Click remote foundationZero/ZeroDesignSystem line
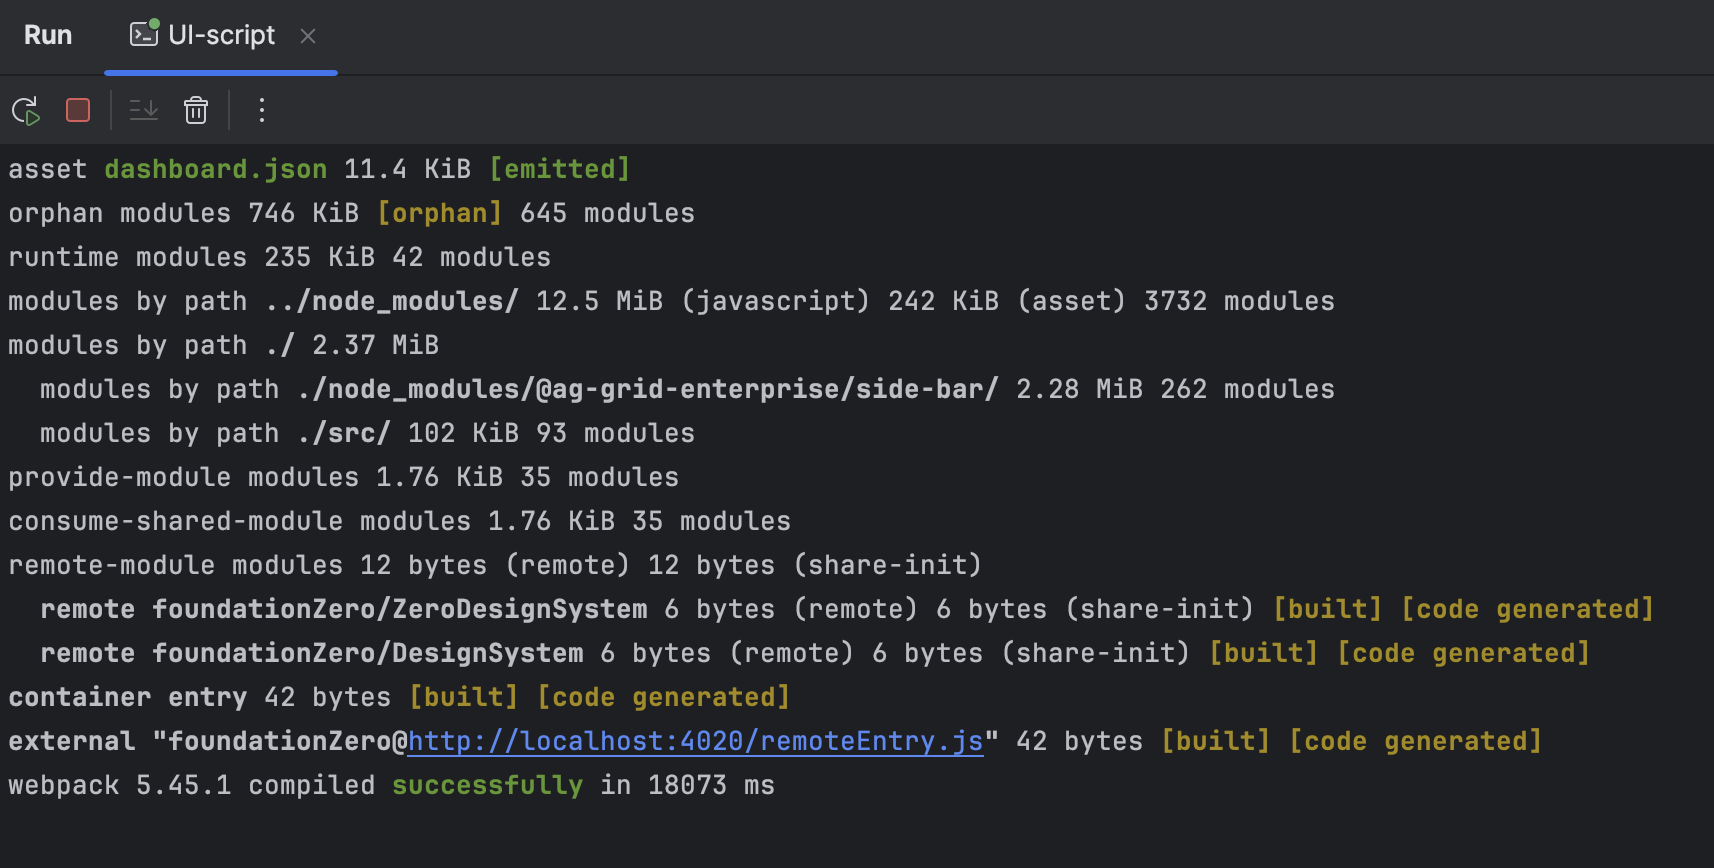The image size is (1714, 868). point(846,609)
